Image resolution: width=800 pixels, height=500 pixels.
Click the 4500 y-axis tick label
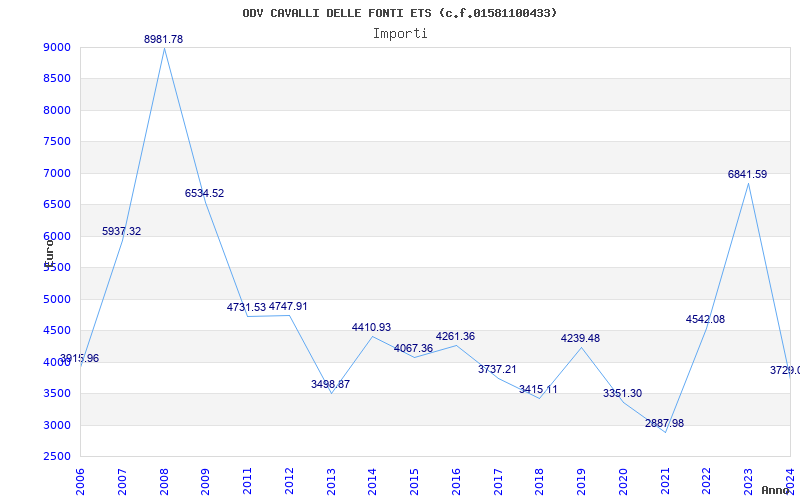coord(57,331)
